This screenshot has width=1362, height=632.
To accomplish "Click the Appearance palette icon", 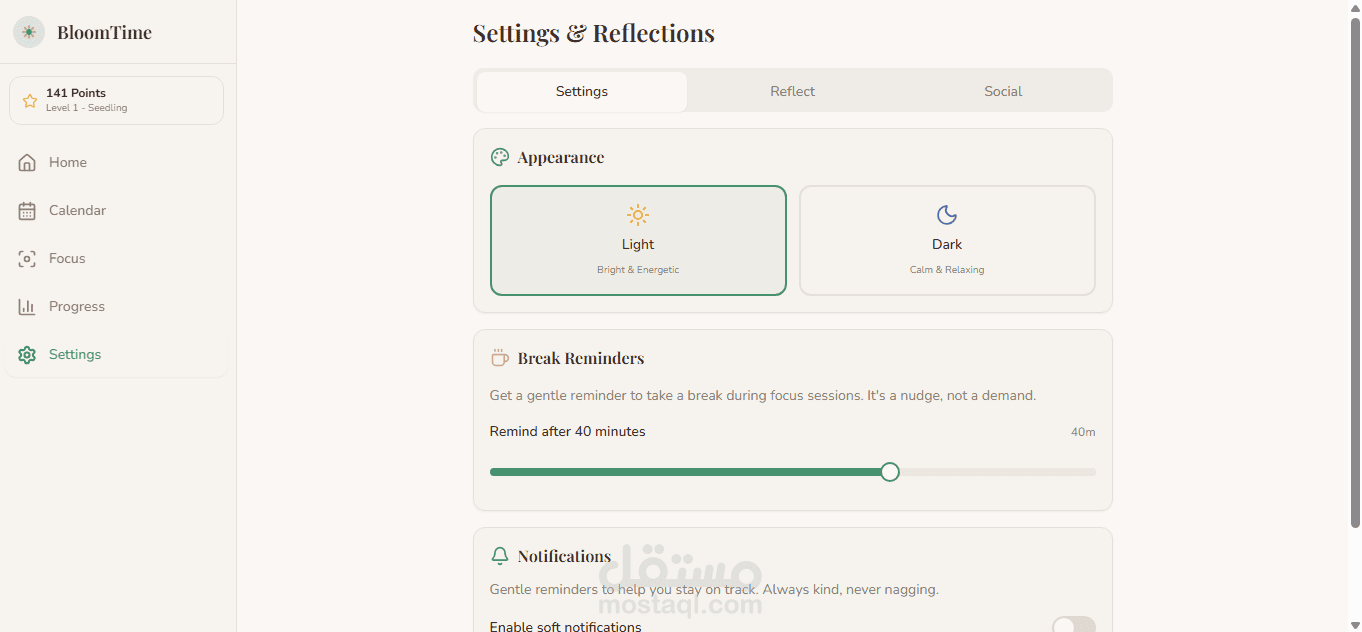I will [x=500, y=157].
